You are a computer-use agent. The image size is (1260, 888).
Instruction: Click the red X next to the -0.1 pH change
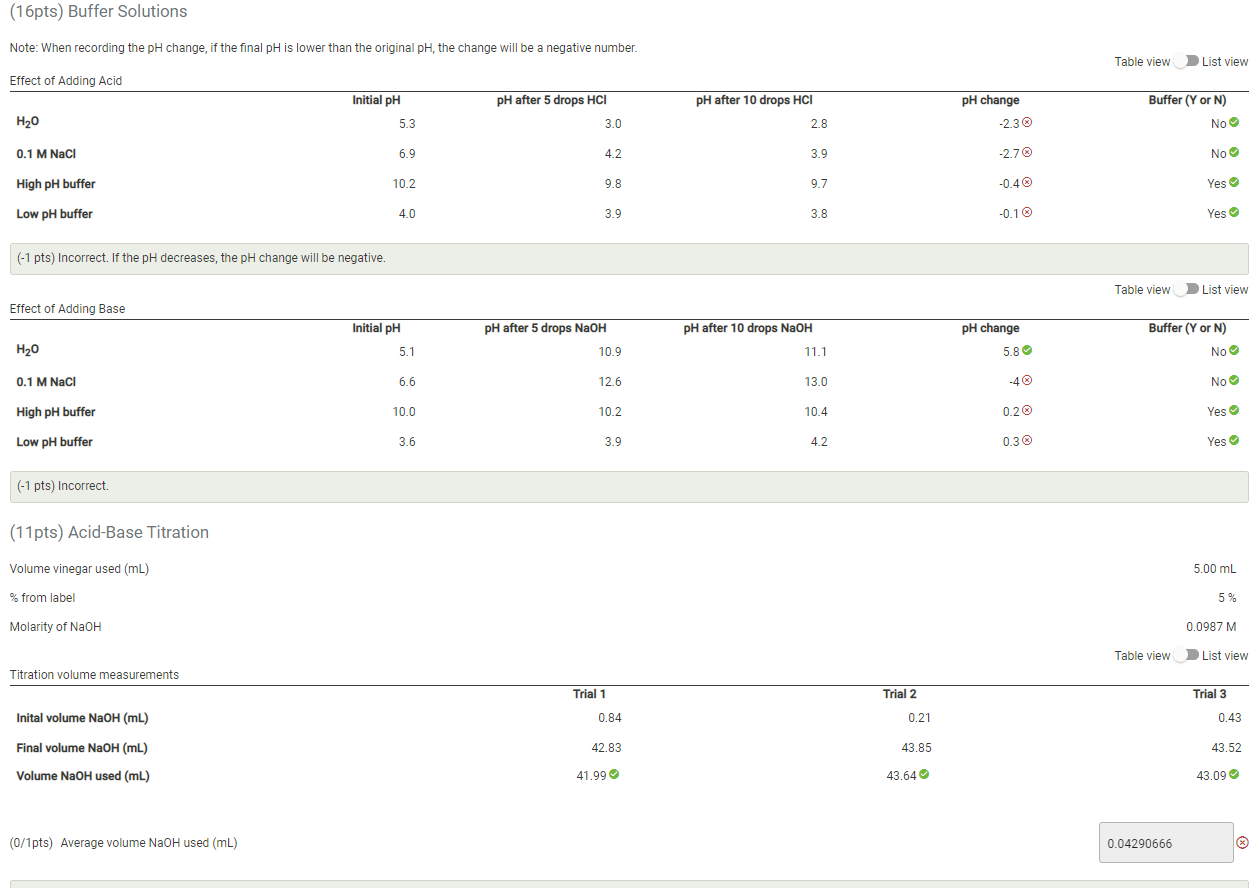tap(1026, 212)
